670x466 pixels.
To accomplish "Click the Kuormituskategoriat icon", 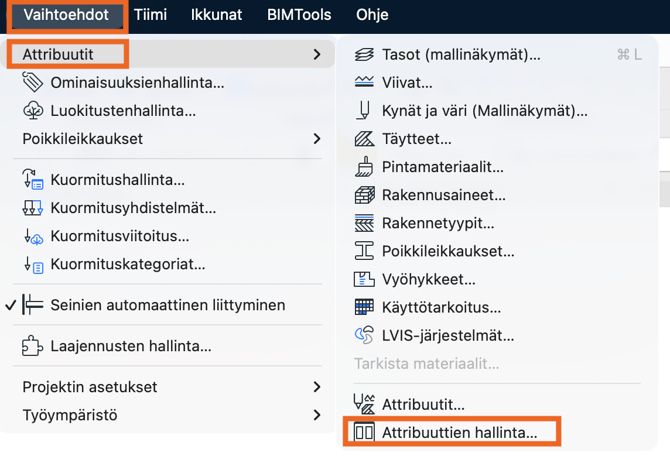I will [33, 264].
